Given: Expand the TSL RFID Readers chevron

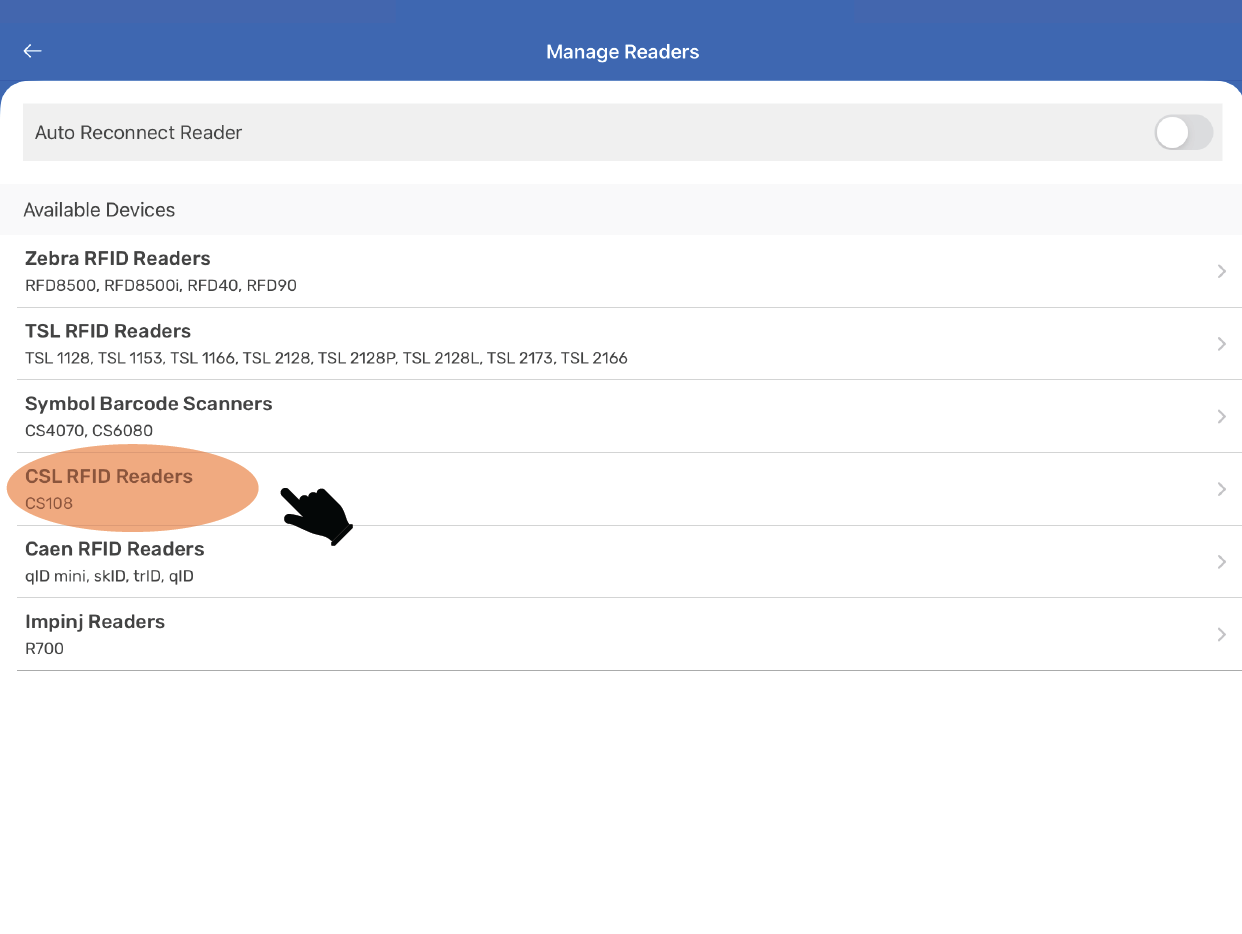Looking at the screenshot, I should [1221, 344].
